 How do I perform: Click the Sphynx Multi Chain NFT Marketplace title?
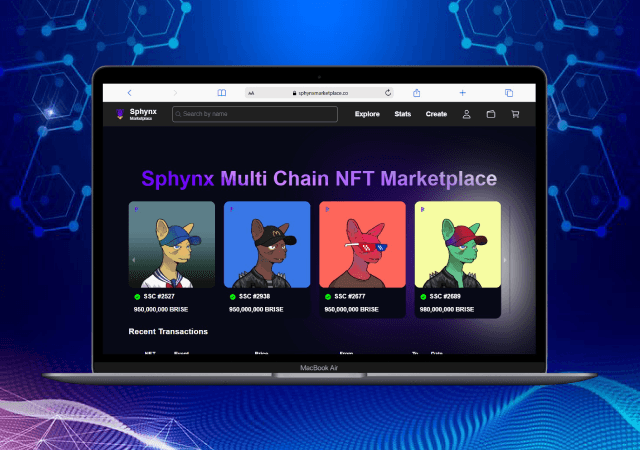click(319, 179)
